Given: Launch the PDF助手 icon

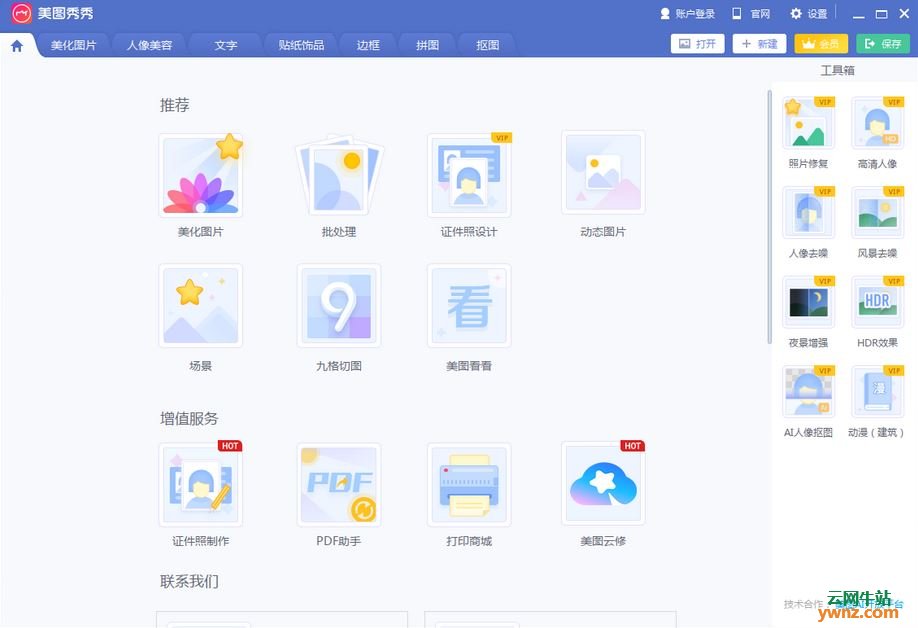Looking at the screenshot, I should (339, 484).
